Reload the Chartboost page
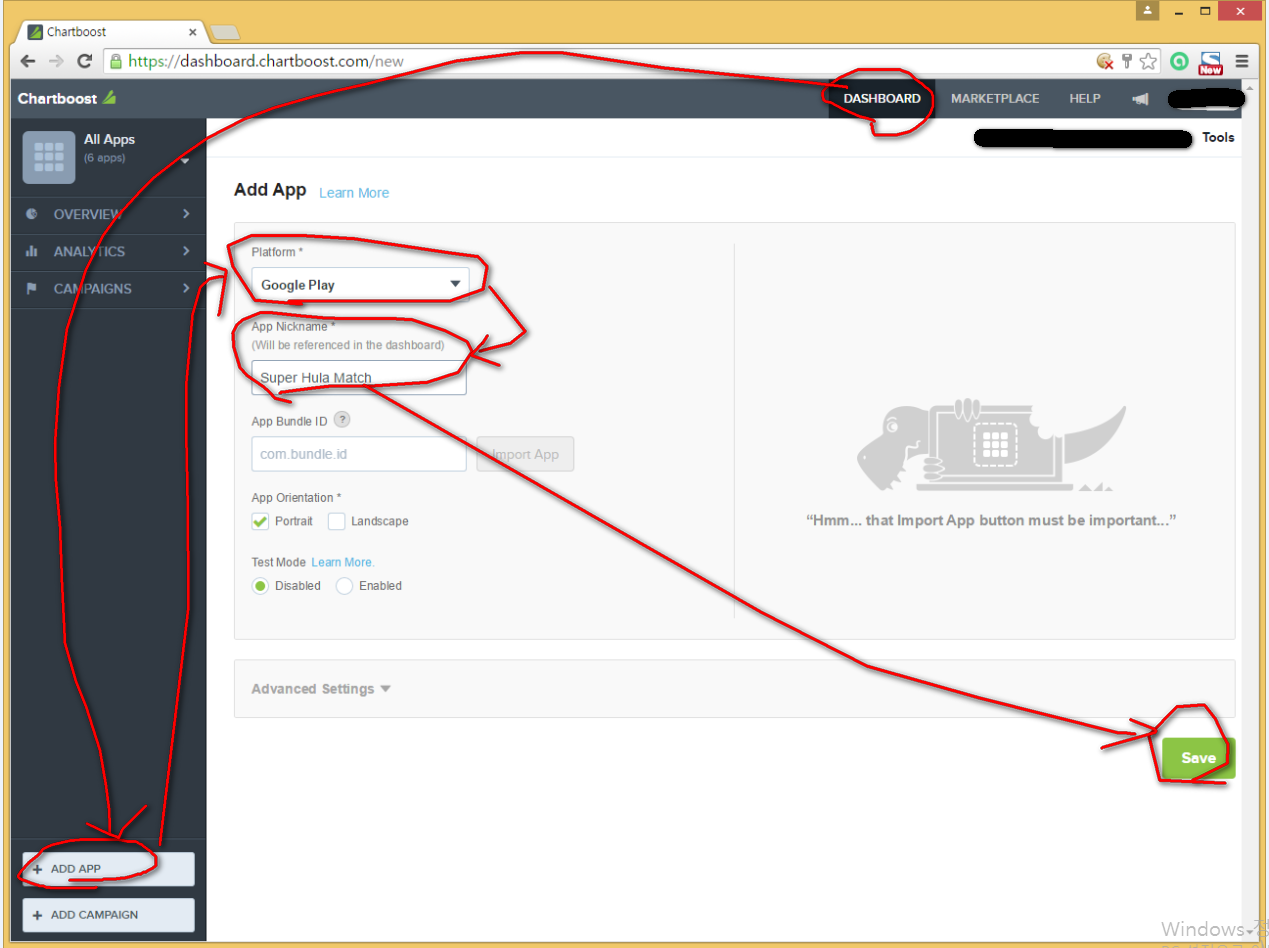The width and height of the screenshot is (1269, 948). [85, 61]
